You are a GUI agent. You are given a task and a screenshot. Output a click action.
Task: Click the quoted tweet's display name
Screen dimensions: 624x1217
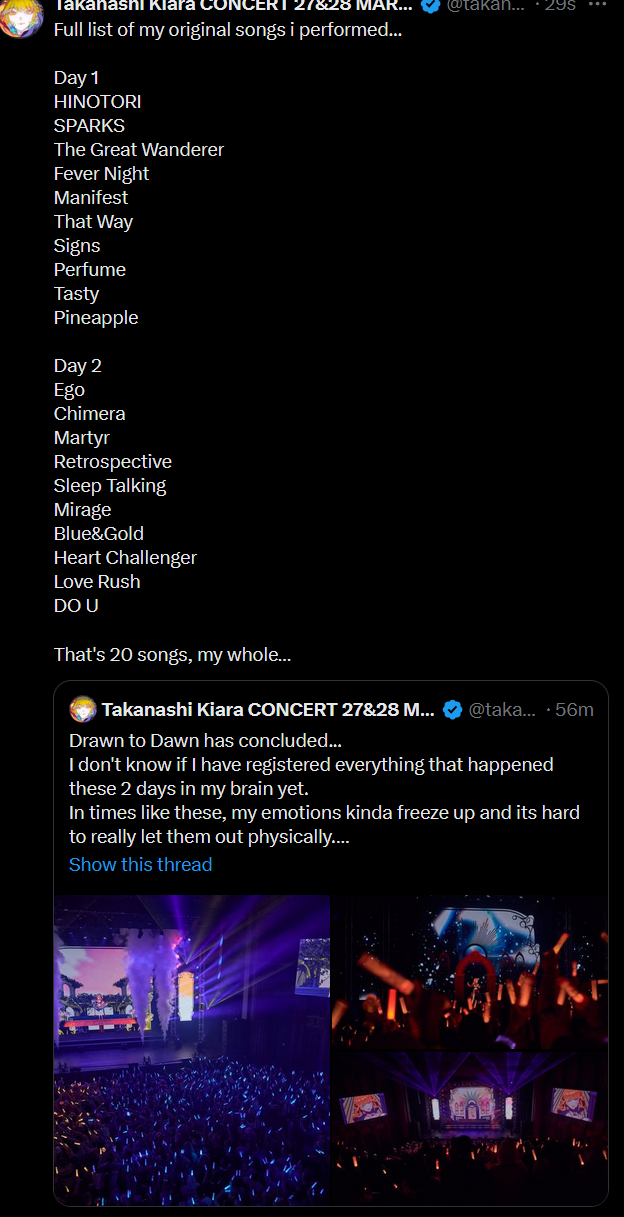[267, 710]
